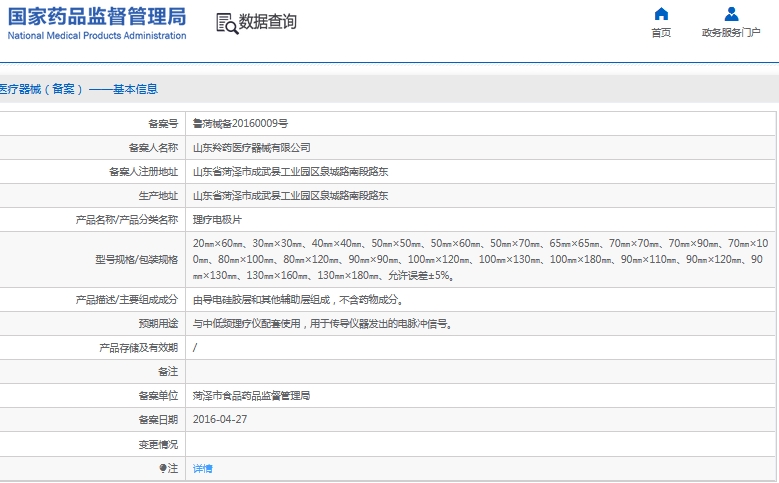This screenshot has height=483, width=779.
Task: Click the 产品名称/产品分类名称 label
Action: (x=127, y=220)
